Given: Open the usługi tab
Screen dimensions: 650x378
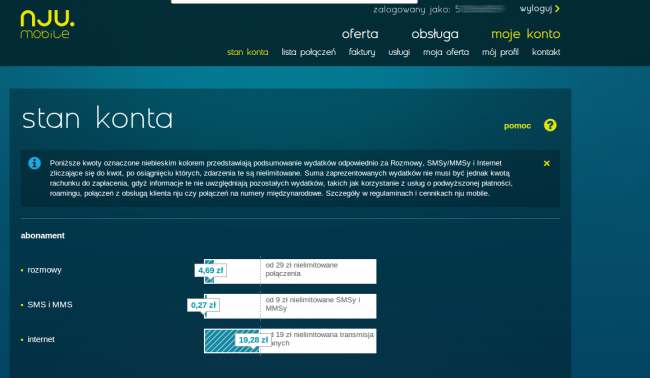Looking at the screenshot, I should click(399, 52).
